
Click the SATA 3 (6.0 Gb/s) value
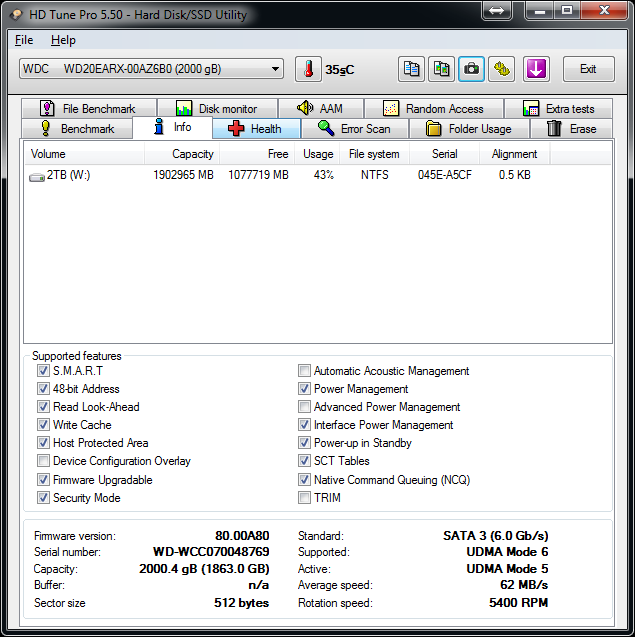pyautogui.click(x=496, y=536)
